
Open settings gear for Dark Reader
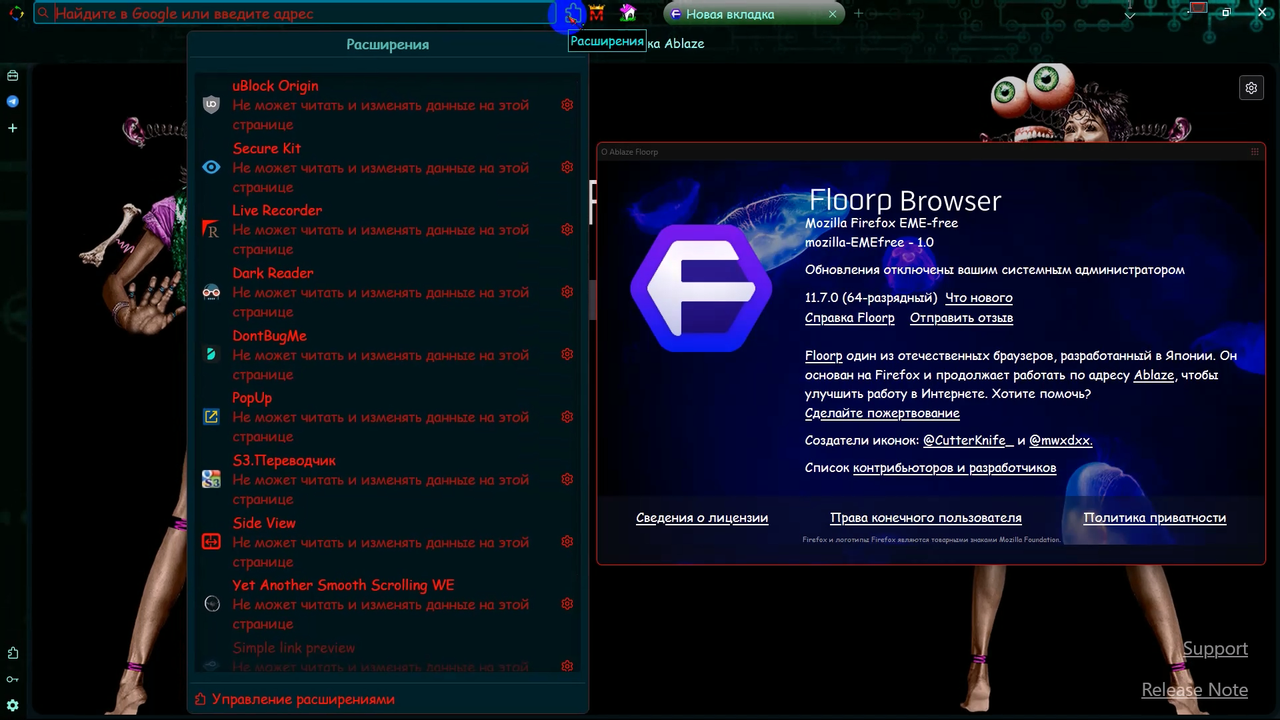(567, 292)
